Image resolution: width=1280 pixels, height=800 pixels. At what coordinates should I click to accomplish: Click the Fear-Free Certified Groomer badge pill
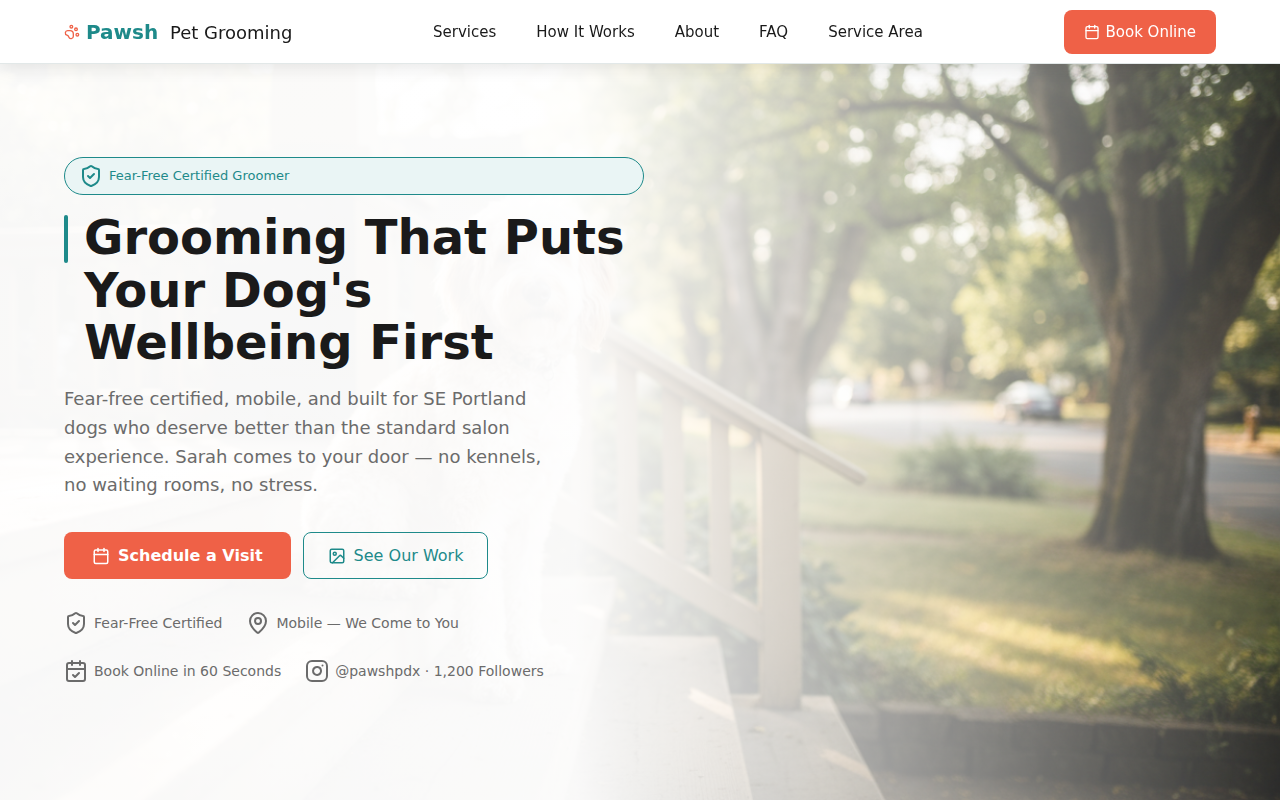click(x=354, y=176)
